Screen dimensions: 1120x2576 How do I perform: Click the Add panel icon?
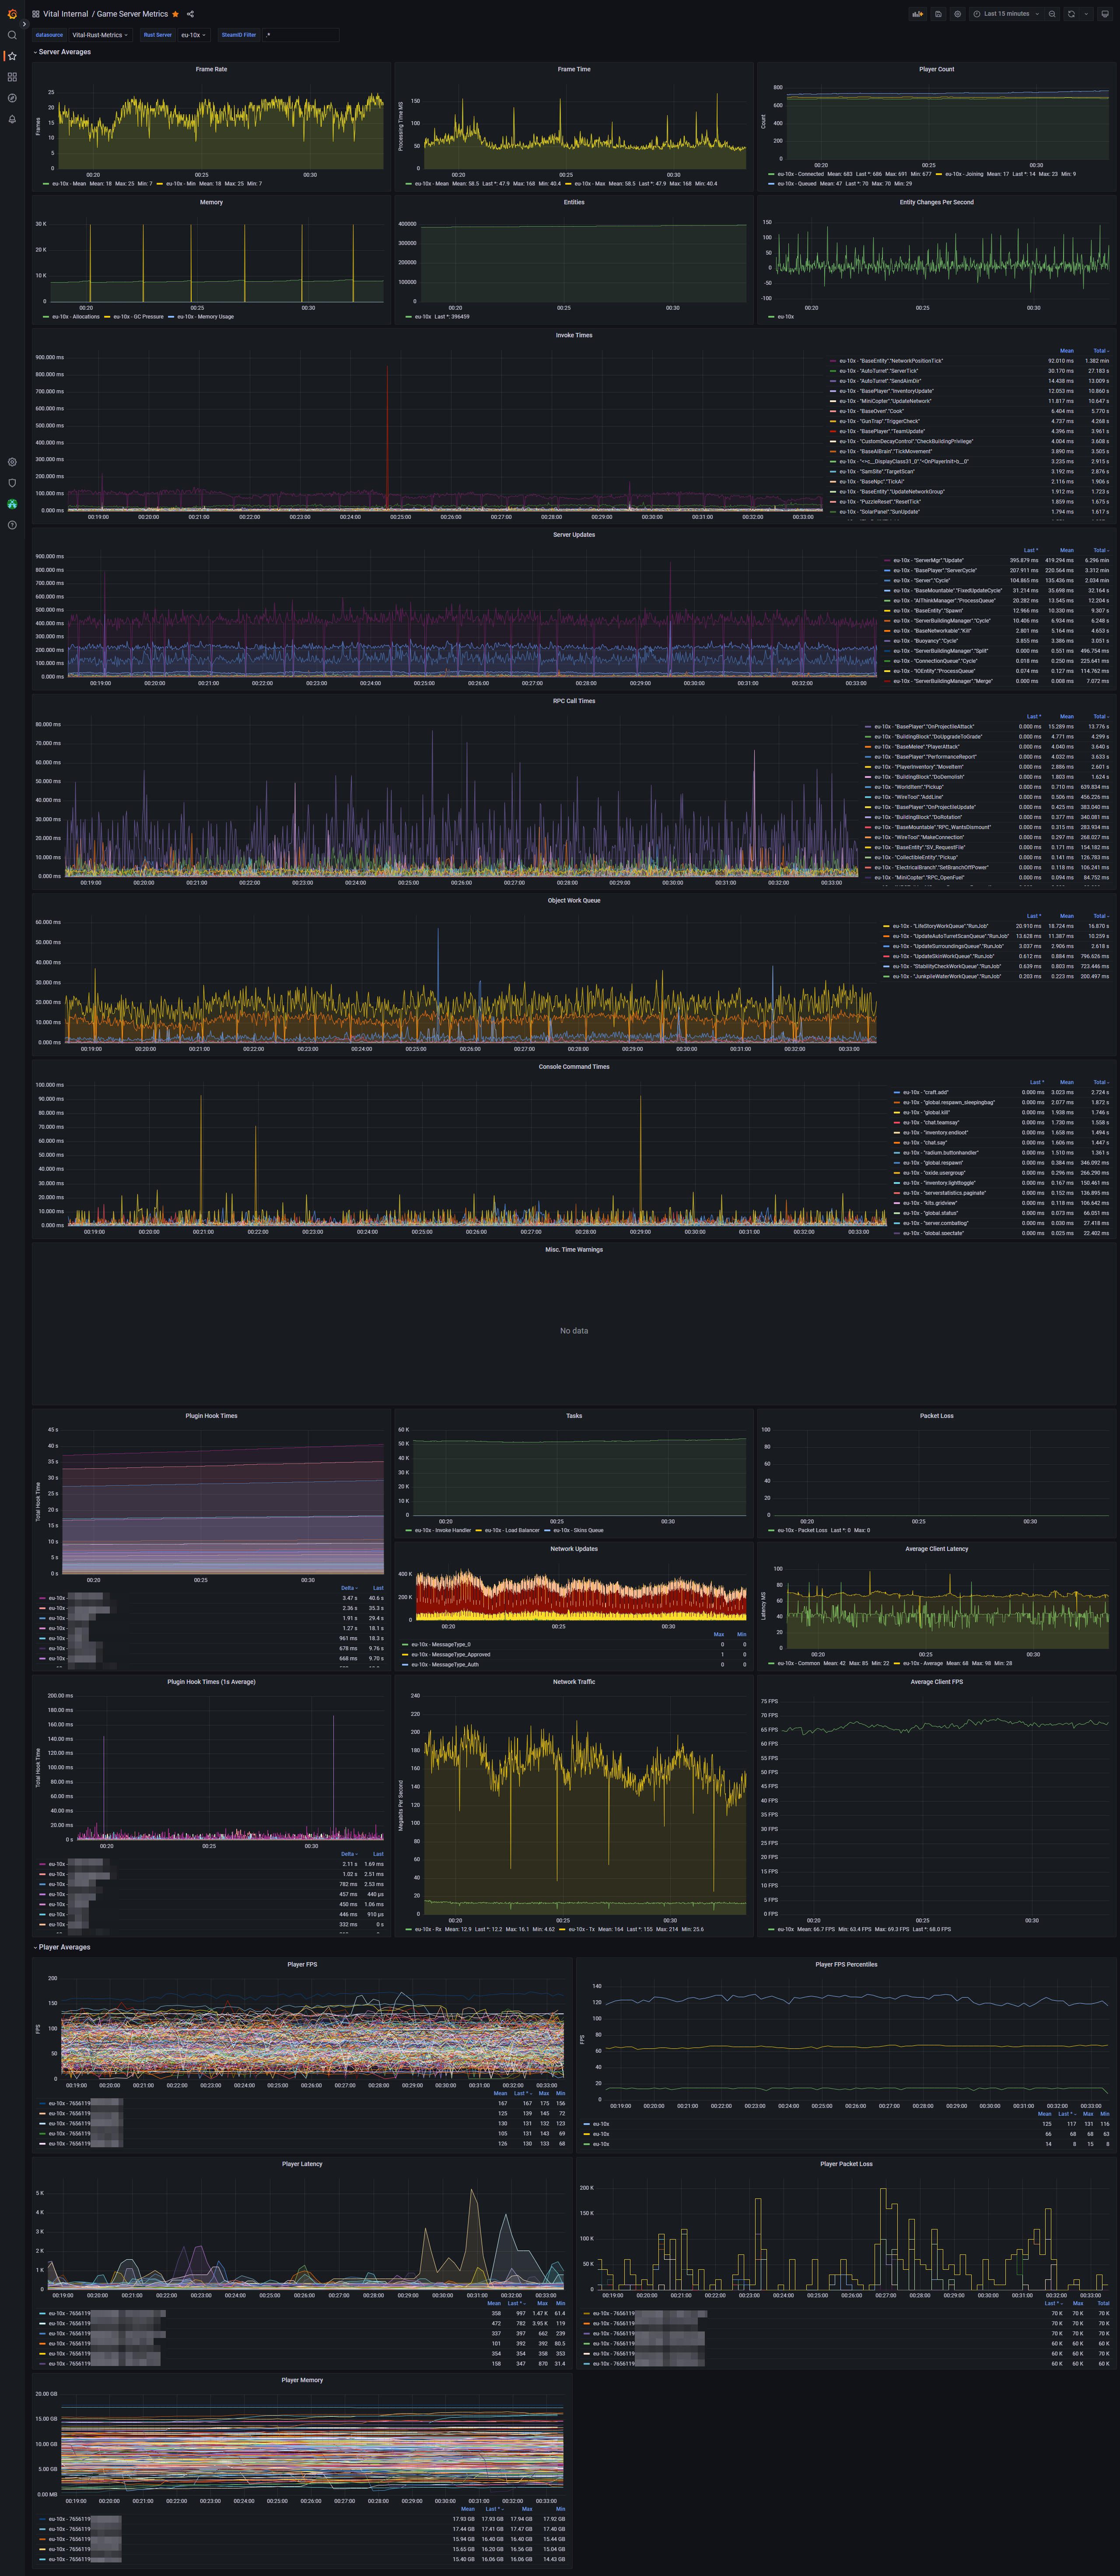pos(917,14)
